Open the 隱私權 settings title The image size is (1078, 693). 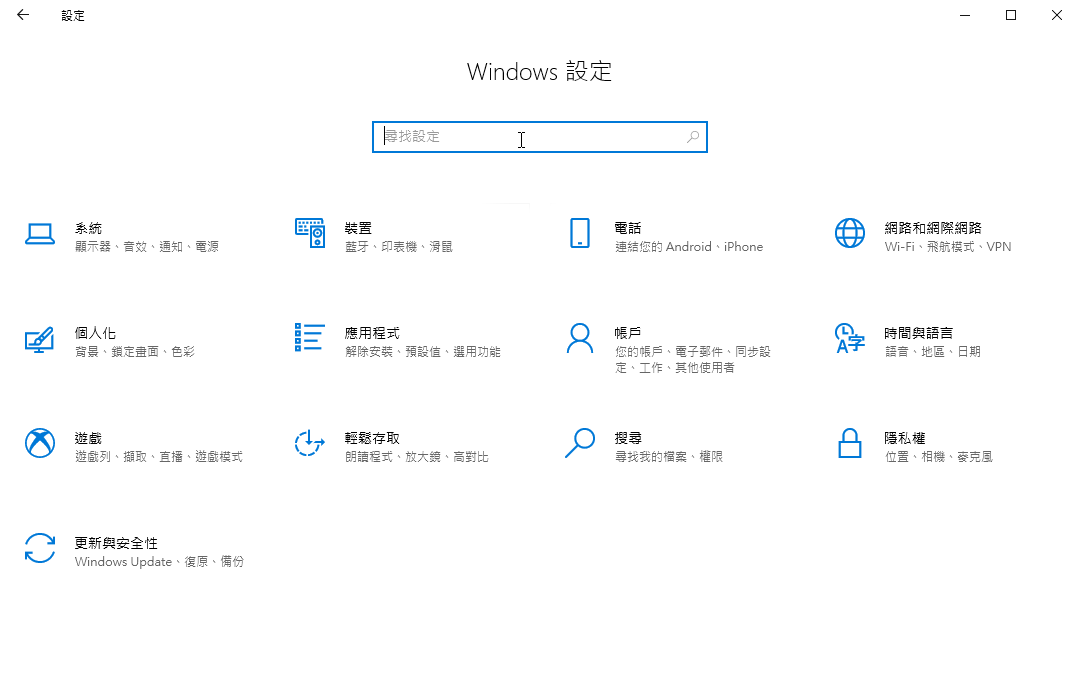[x=905, y=439]
